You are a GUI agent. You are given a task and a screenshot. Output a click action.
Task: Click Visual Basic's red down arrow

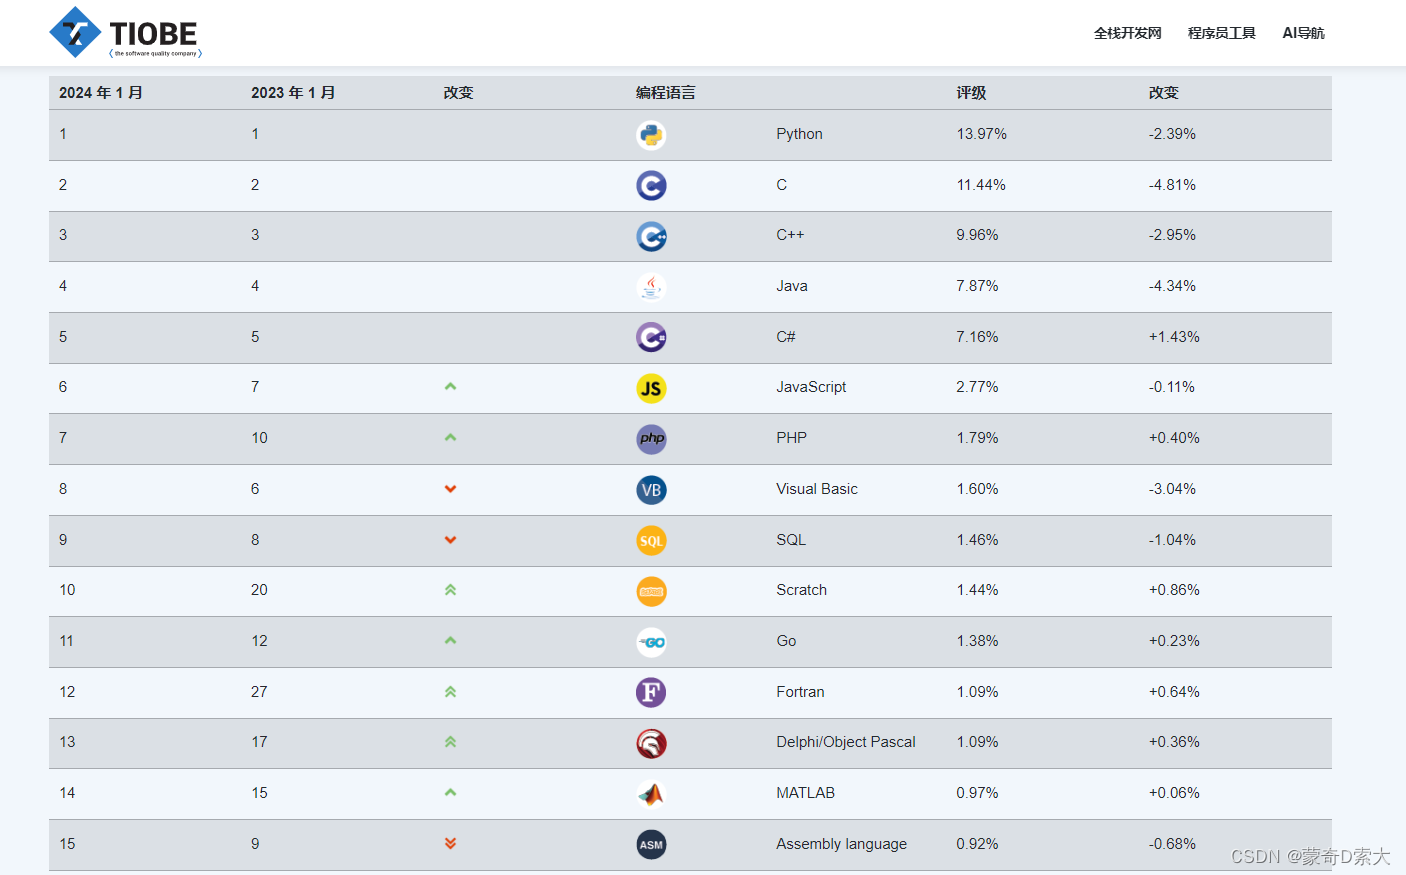point(450,489)
